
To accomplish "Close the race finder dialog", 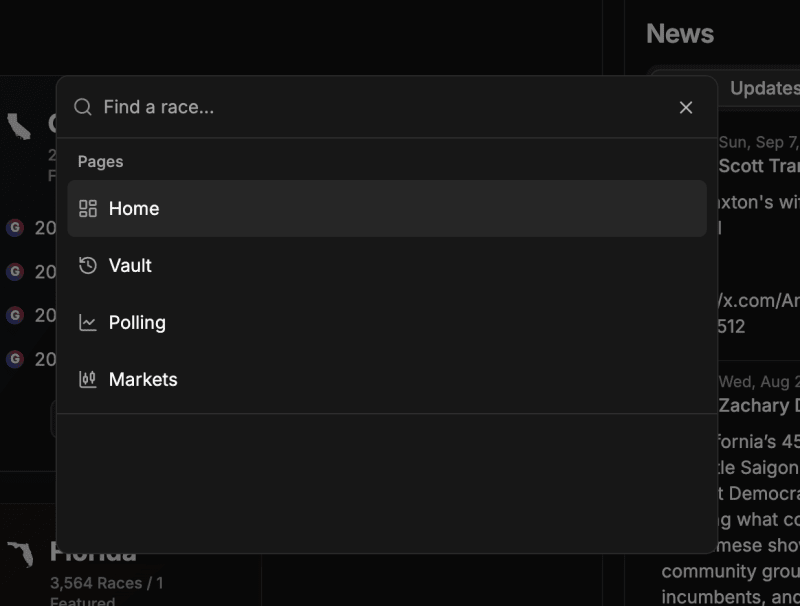I will point(686,107).
